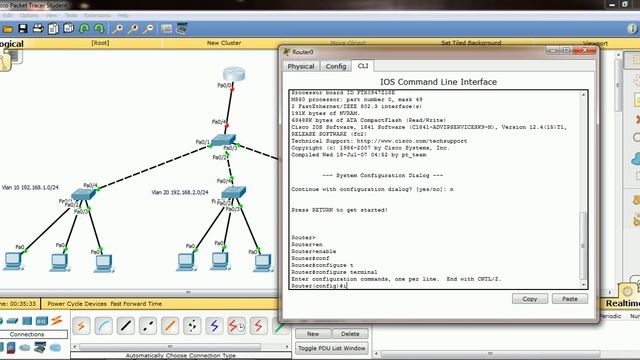Click the Copy toolbar icon
This screenshot has height=360, width=640.
point(53,29)
